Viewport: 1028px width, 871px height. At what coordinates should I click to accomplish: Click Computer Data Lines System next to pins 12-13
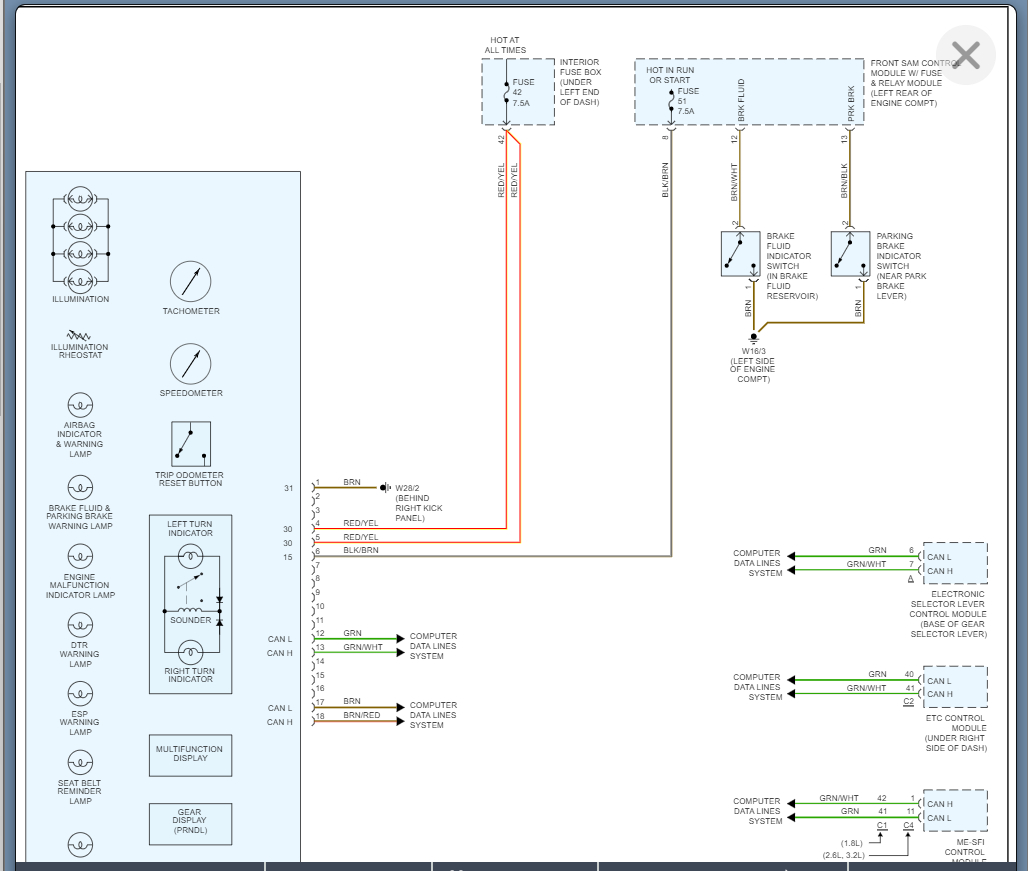pyautogui.click(x=433, y=646)
